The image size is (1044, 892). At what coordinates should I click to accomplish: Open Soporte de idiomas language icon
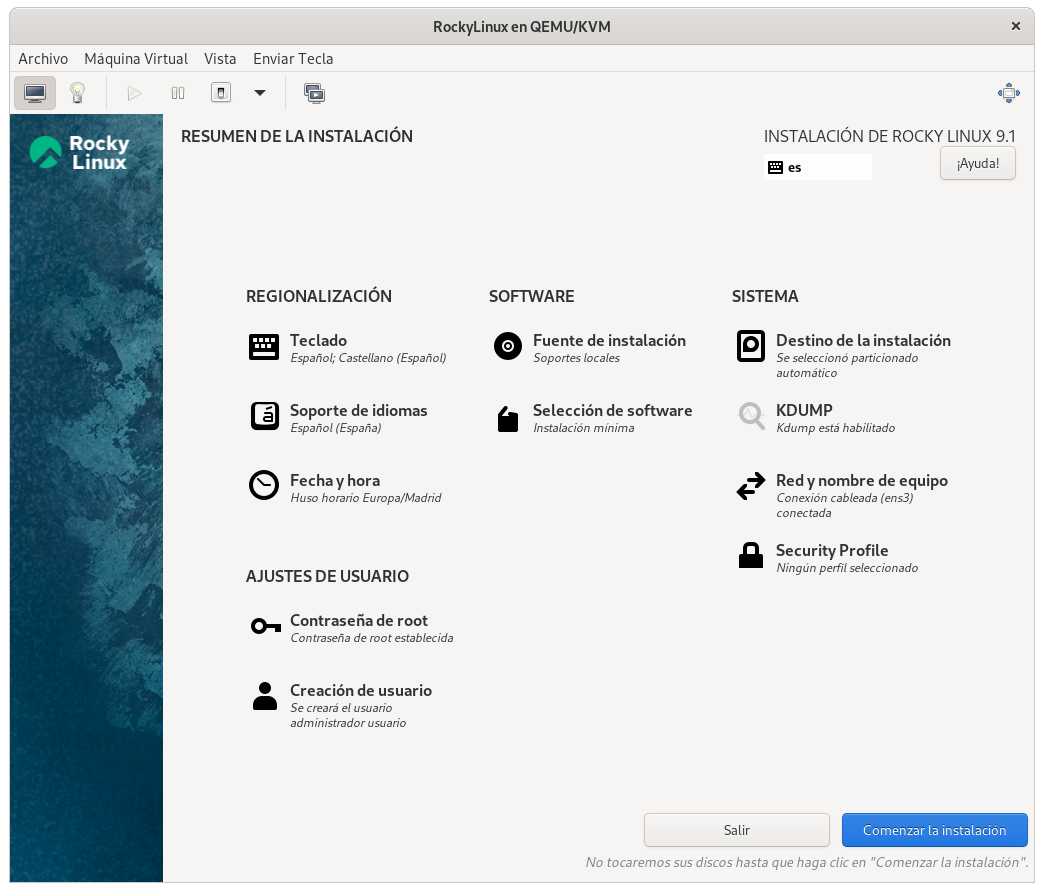point(264,416)
